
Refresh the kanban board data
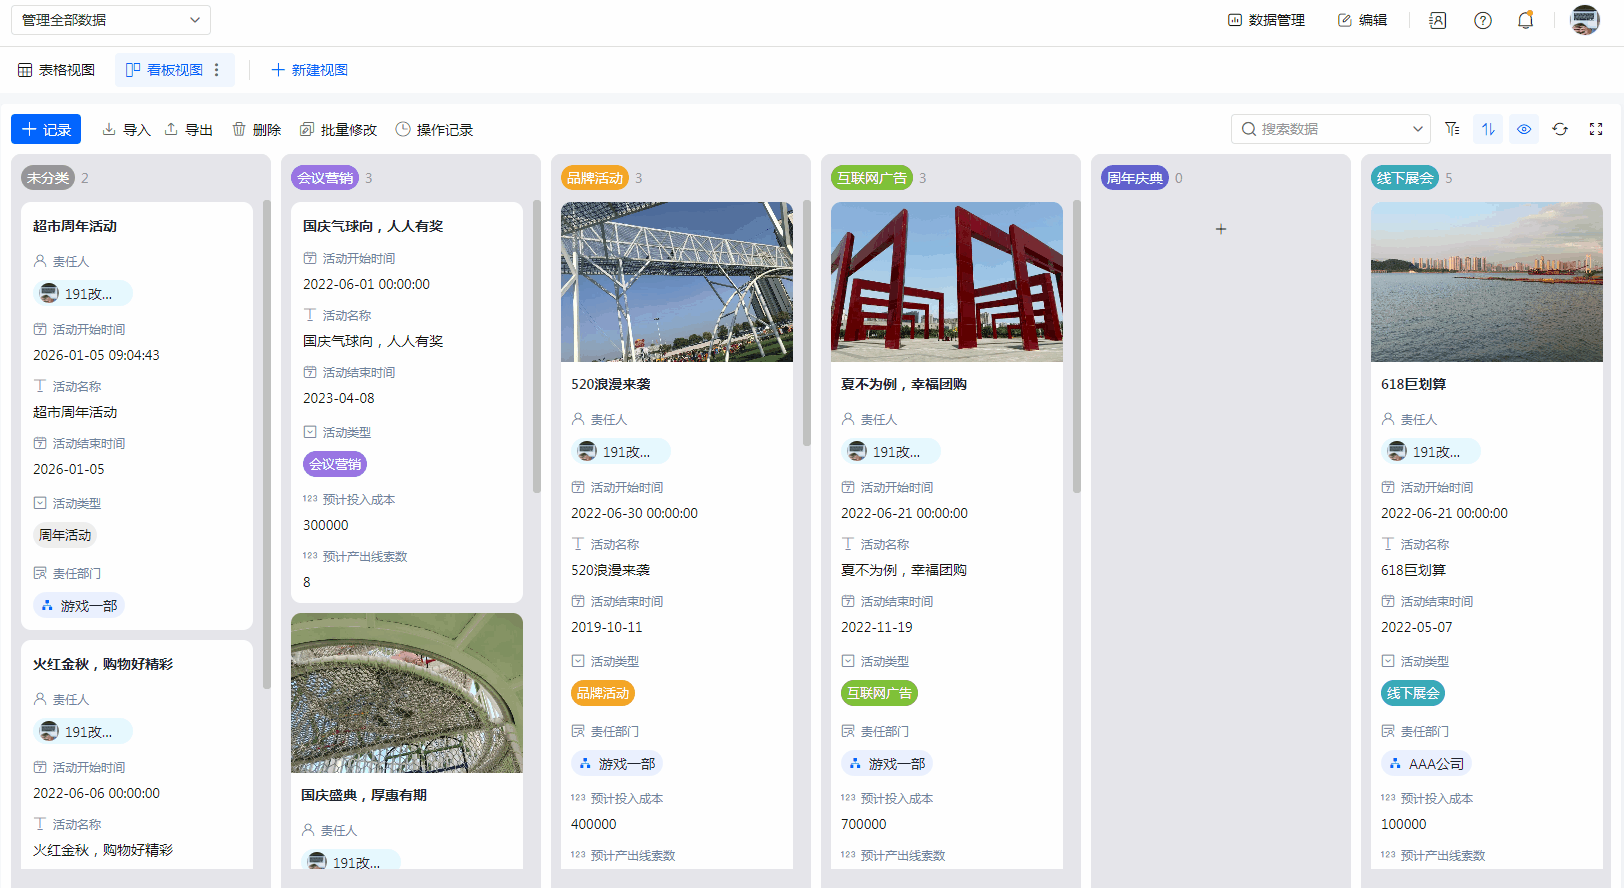tap(1560, 129)
